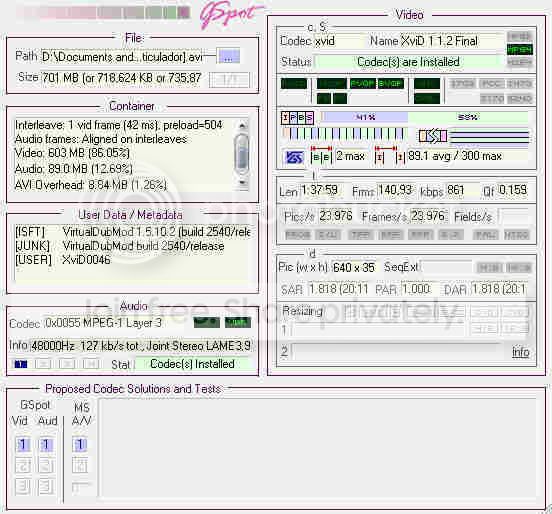Click Pics/s field showing 23.976
552x514 pixels.
(336, 216)
